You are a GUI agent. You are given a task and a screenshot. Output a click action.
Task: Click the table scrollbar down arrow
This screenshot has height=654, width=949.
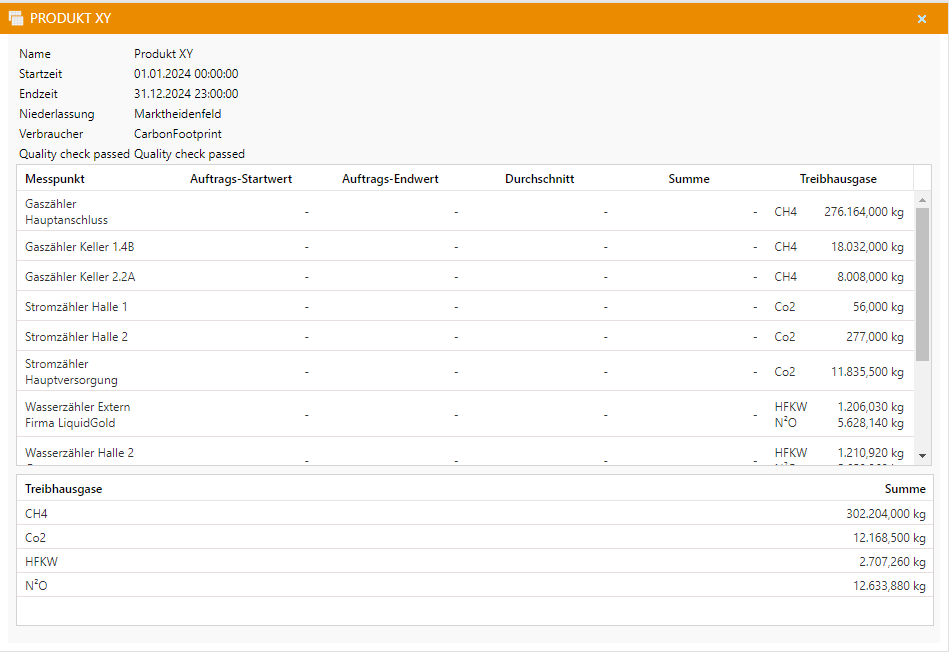(922, 455)
